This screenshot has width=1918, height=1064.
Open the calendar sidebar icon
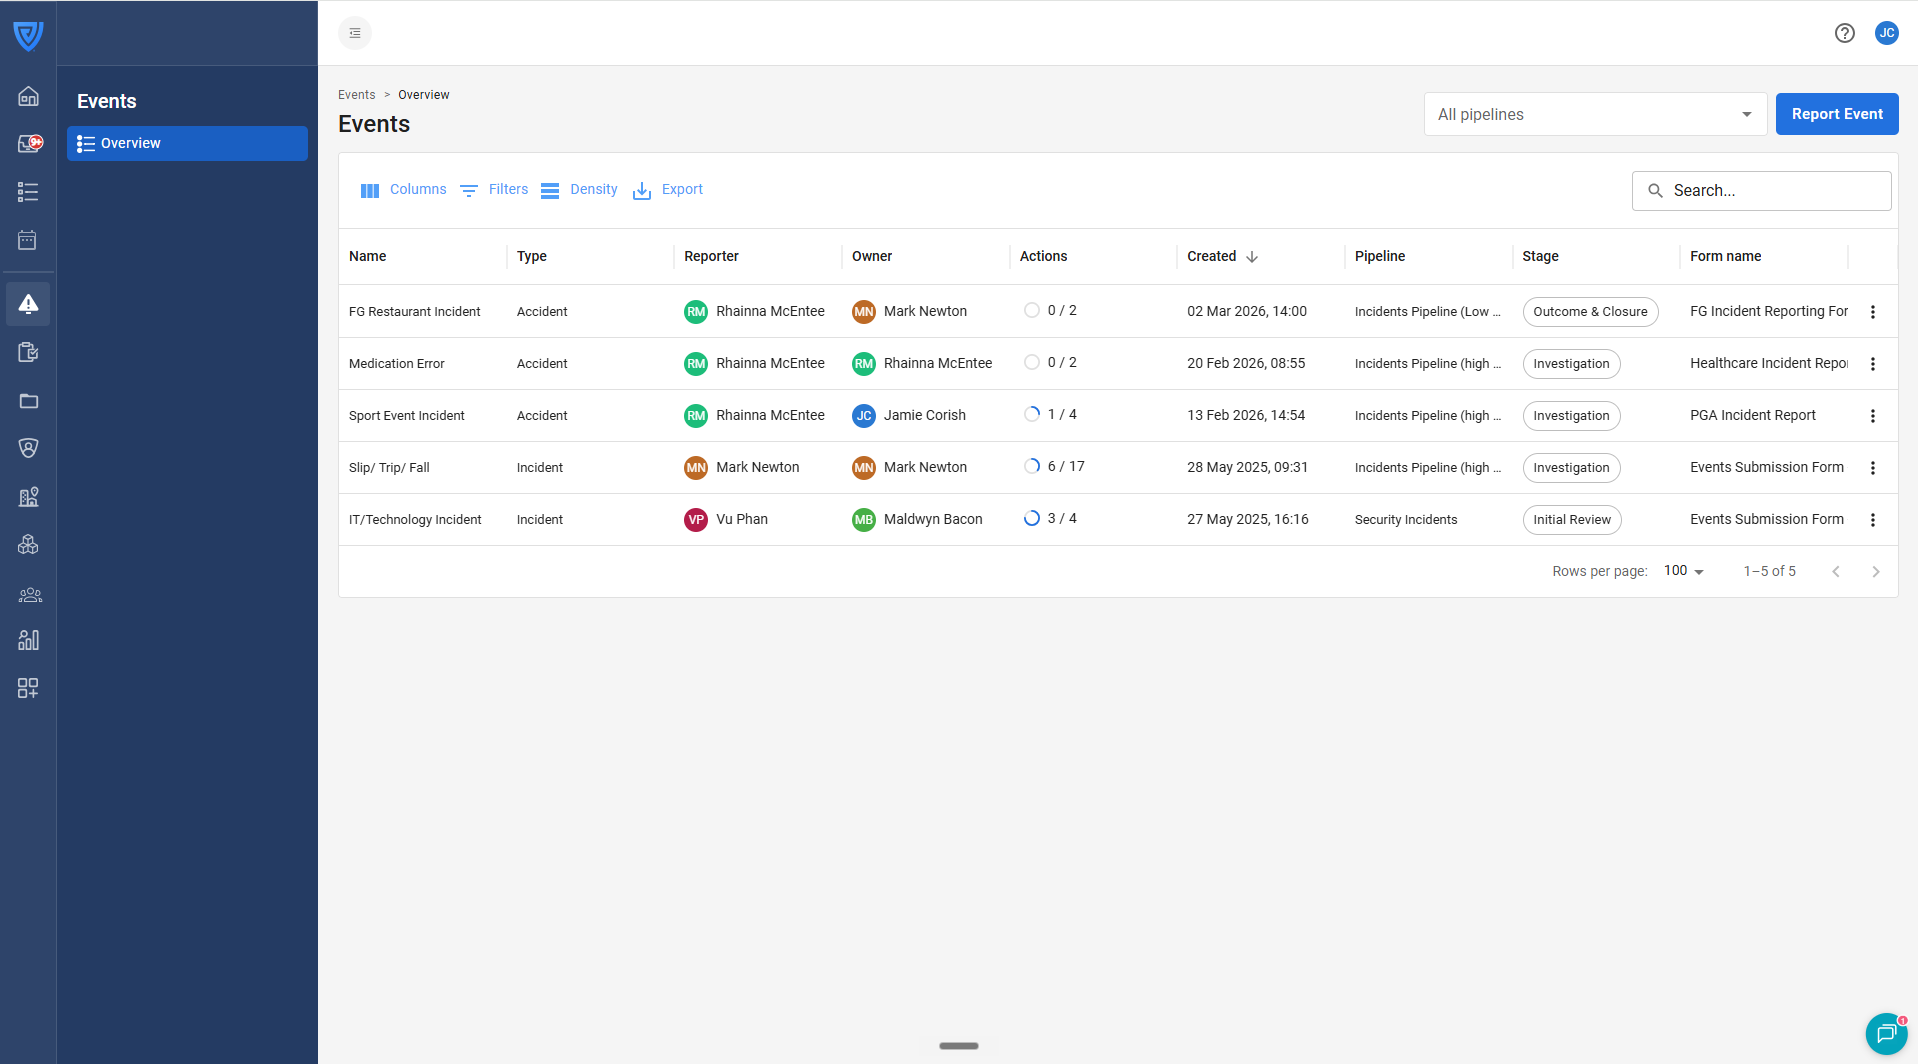[x=28, y=240]
